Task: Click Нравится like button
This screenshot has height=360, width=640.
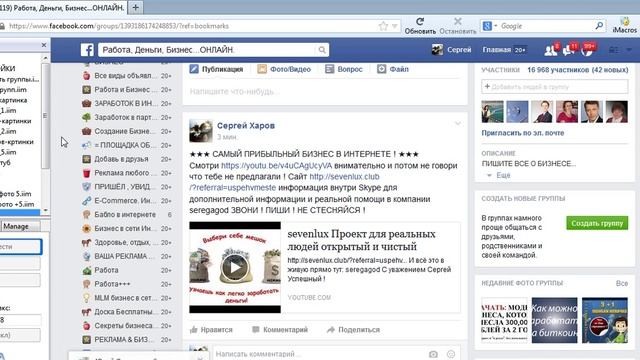Action: [x=211, y=330]
